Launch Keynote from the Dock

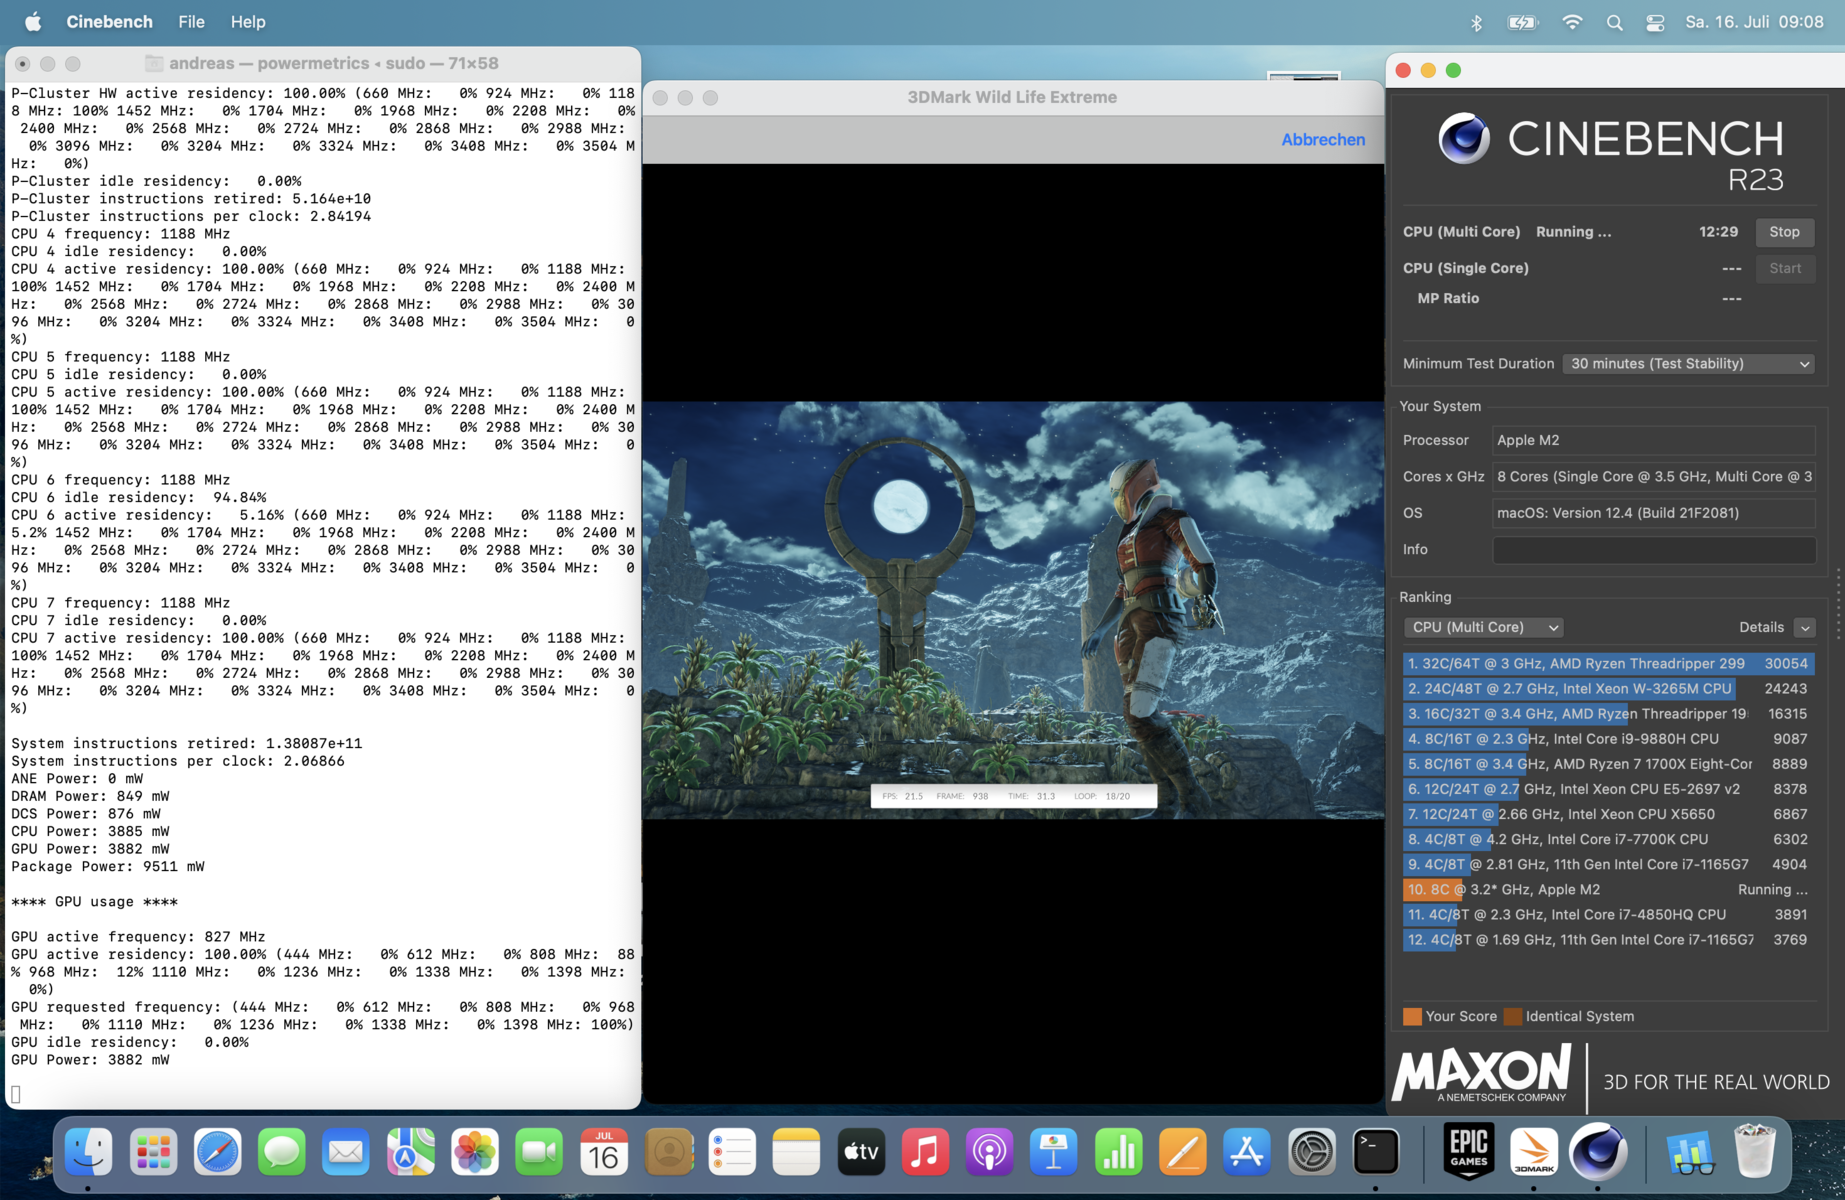pyautogui.click(x=1054, y=1152)
